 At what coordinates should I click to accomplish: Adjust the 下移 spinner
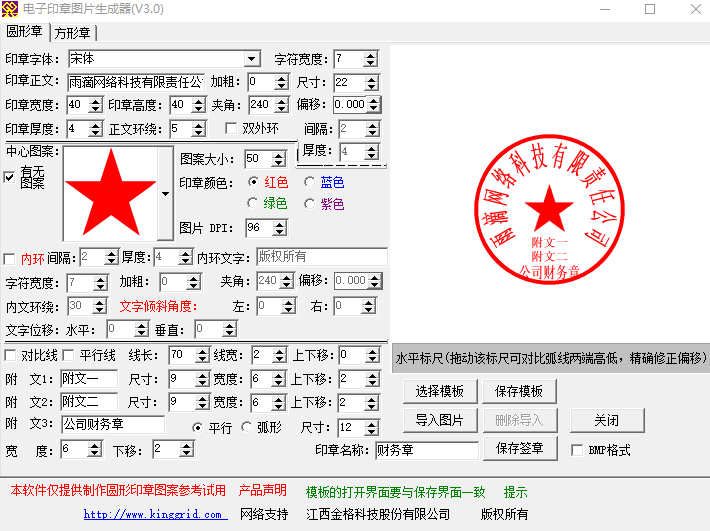187,450
